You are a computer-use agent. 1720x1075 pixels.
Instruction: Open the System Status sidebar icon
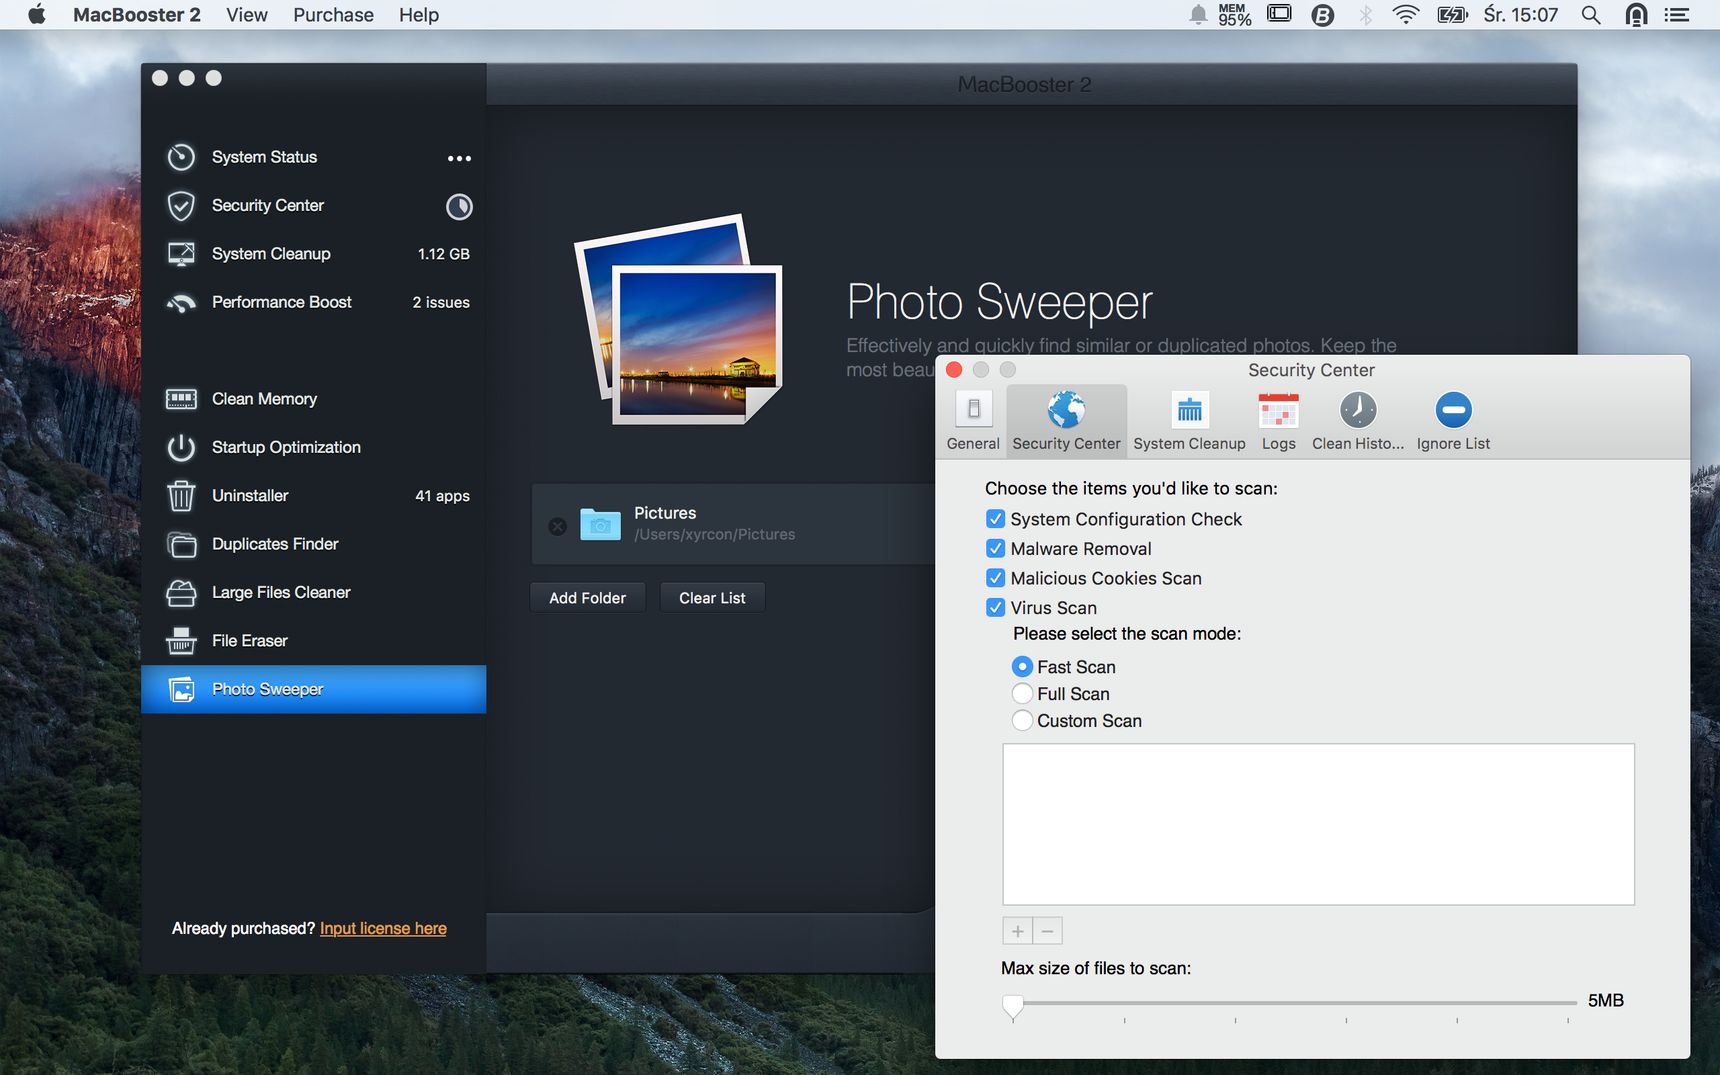(181, 157)
